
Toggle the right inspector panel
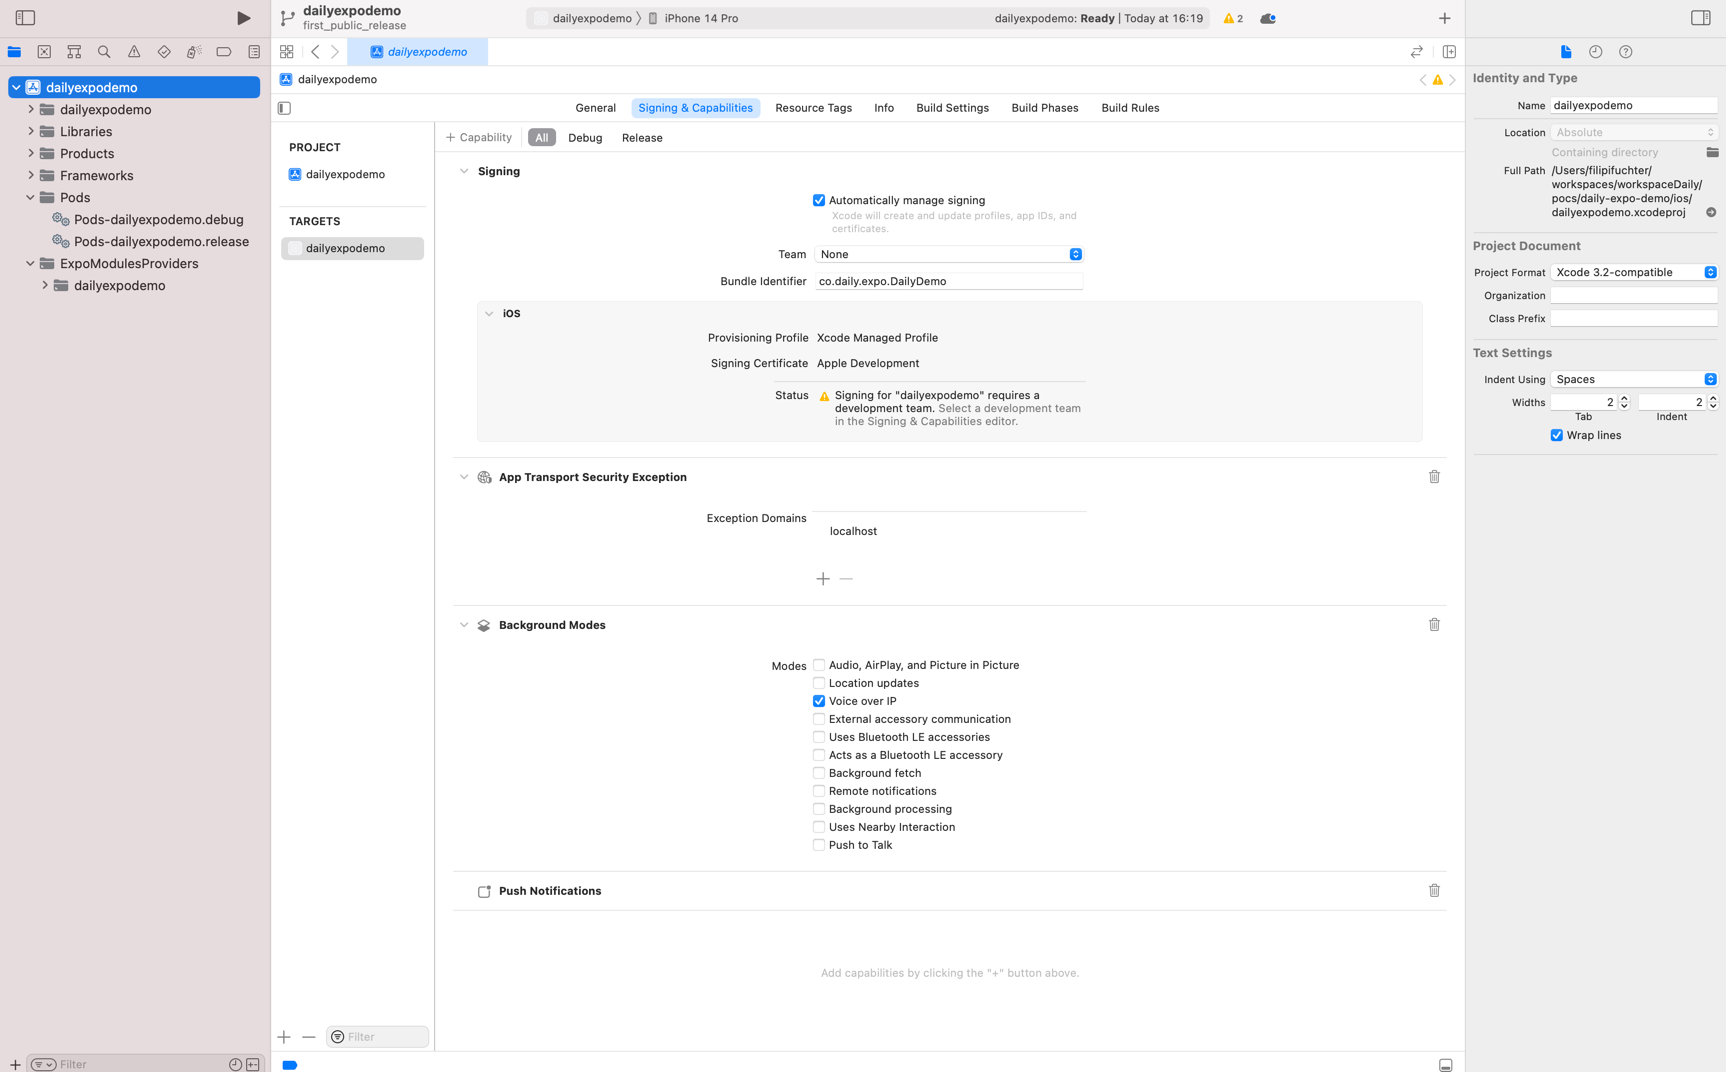tap(1700, 18)
